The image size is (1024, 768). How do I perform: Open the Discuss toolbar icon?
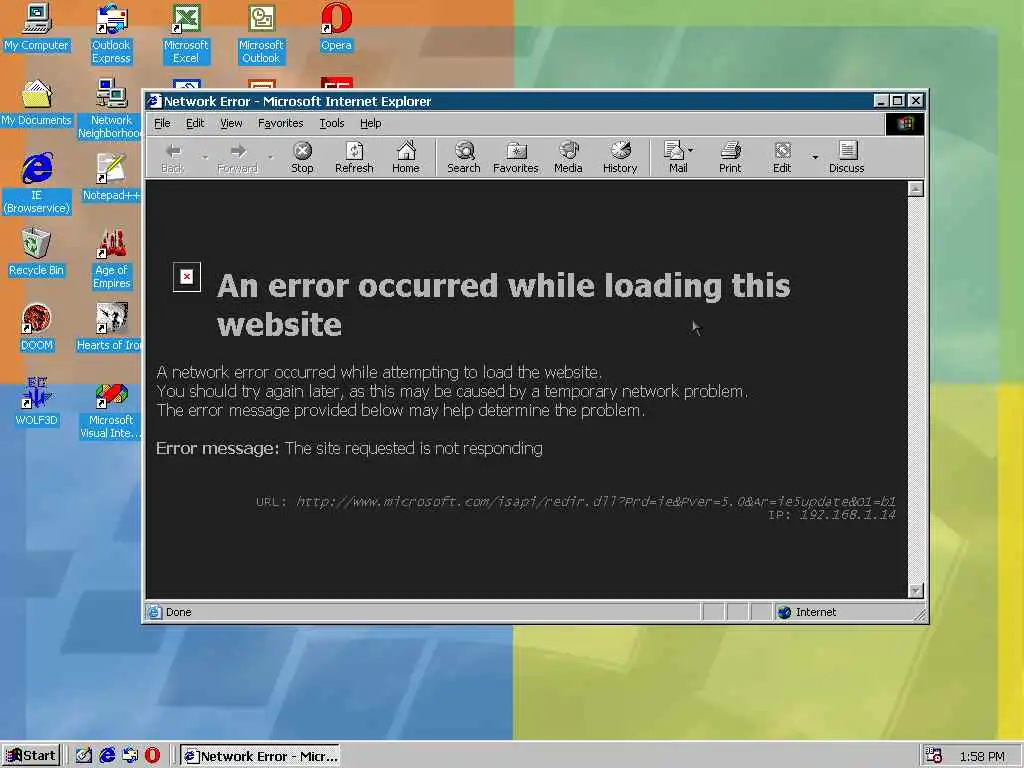pos(846,158)
